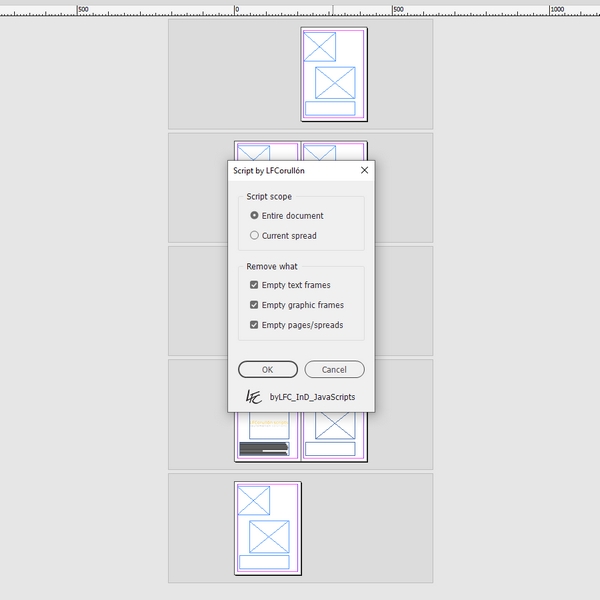Dismiss the dialog with Cancel
This screenshot has width=600, height=600.
pos(334,369)
